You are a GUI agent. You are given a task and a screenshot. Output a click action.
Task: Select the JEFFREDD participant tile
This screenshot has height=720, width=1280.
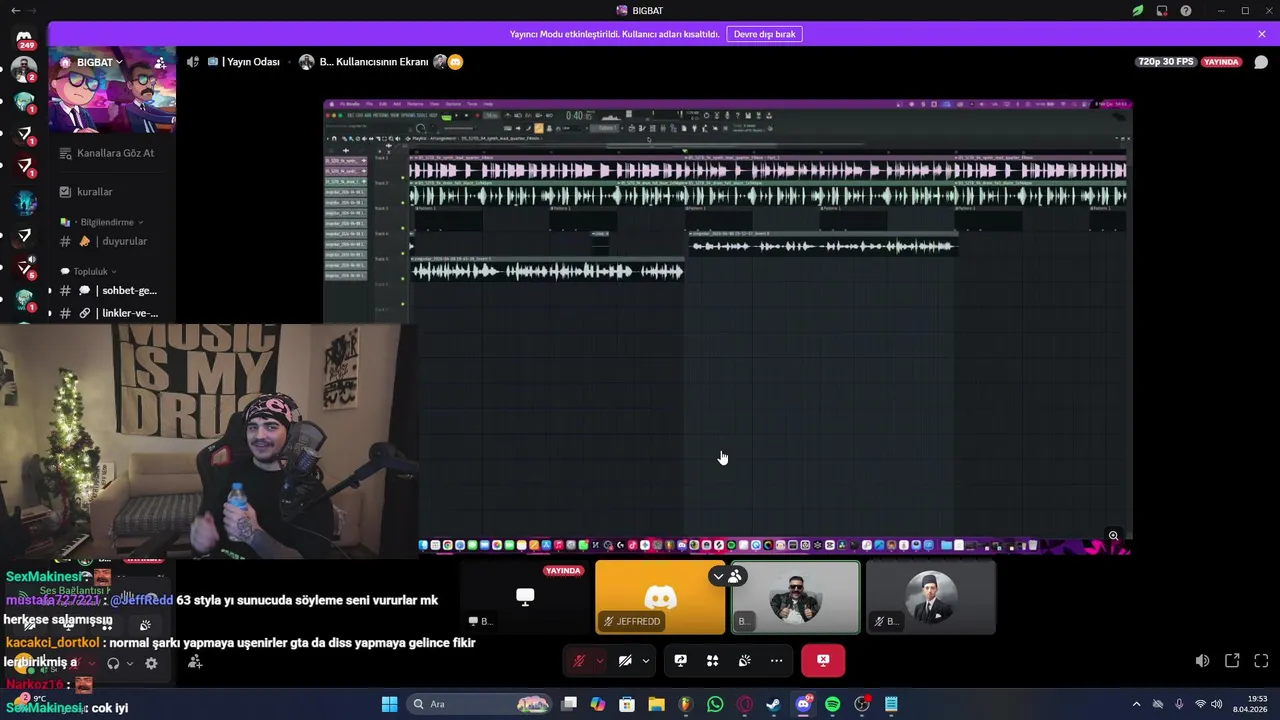[660, 597]
